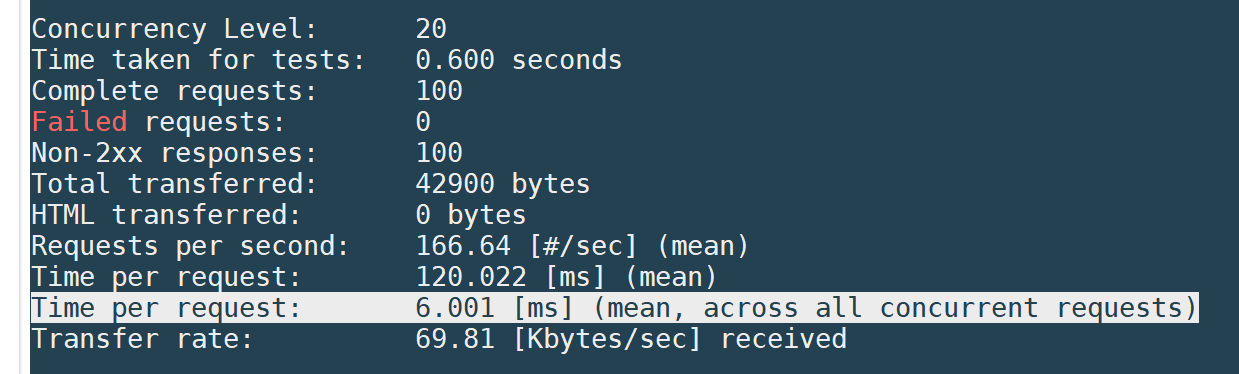
Task: Click the Transfer rate label
Action: click(143, 339)
